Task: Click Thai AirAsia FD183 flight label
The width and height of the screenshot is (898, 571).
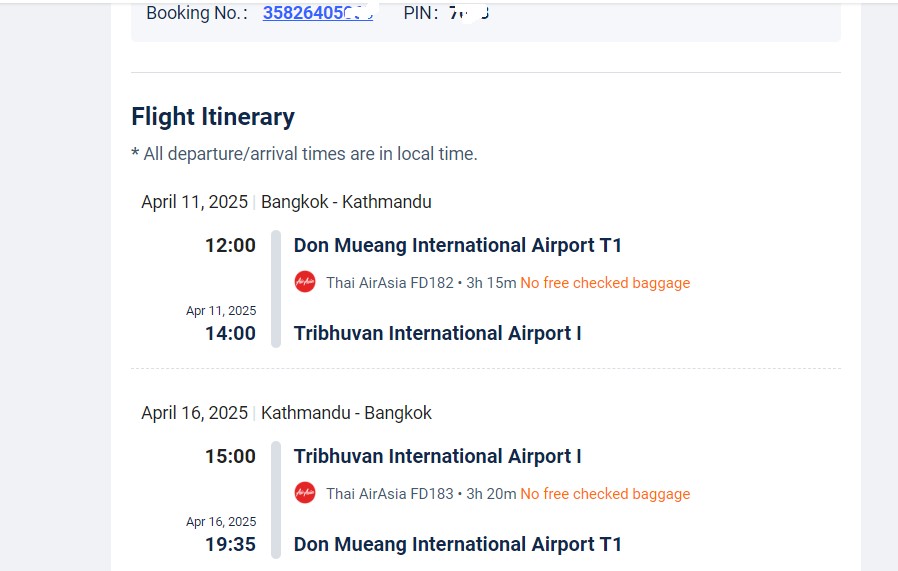Action: 389,494
